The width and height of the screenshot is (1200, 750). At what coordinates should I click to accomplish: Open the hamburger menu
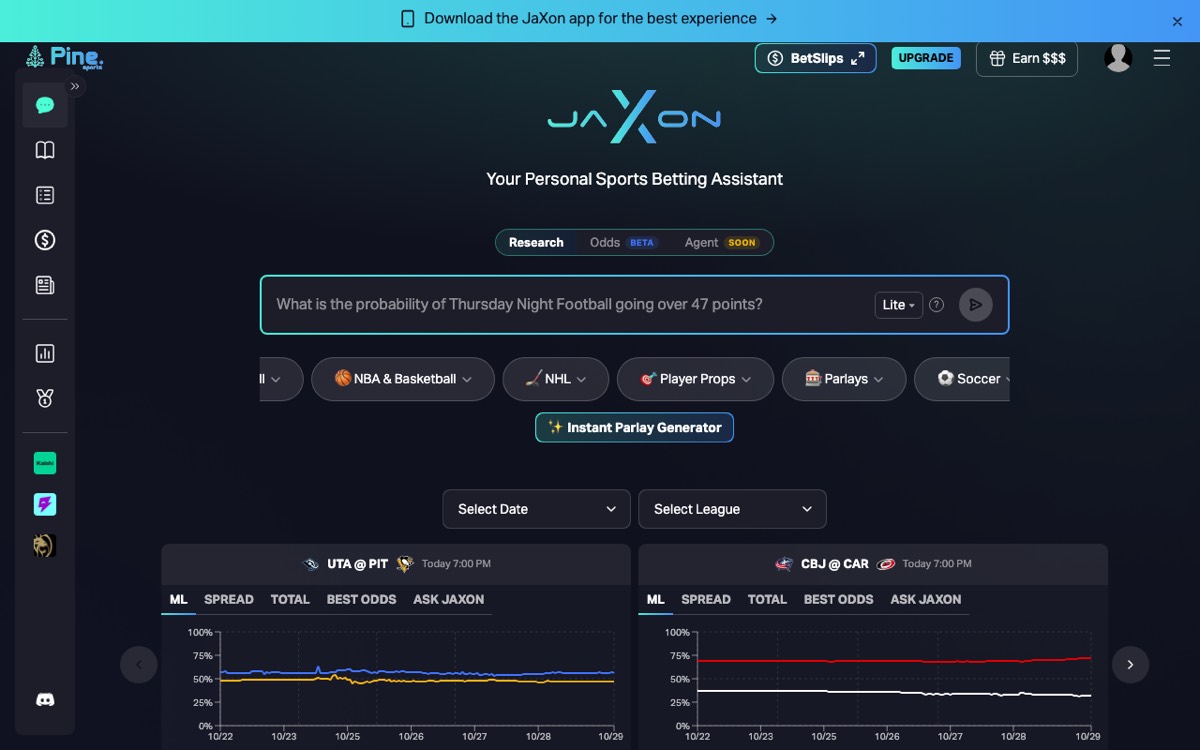point(1162,58)
